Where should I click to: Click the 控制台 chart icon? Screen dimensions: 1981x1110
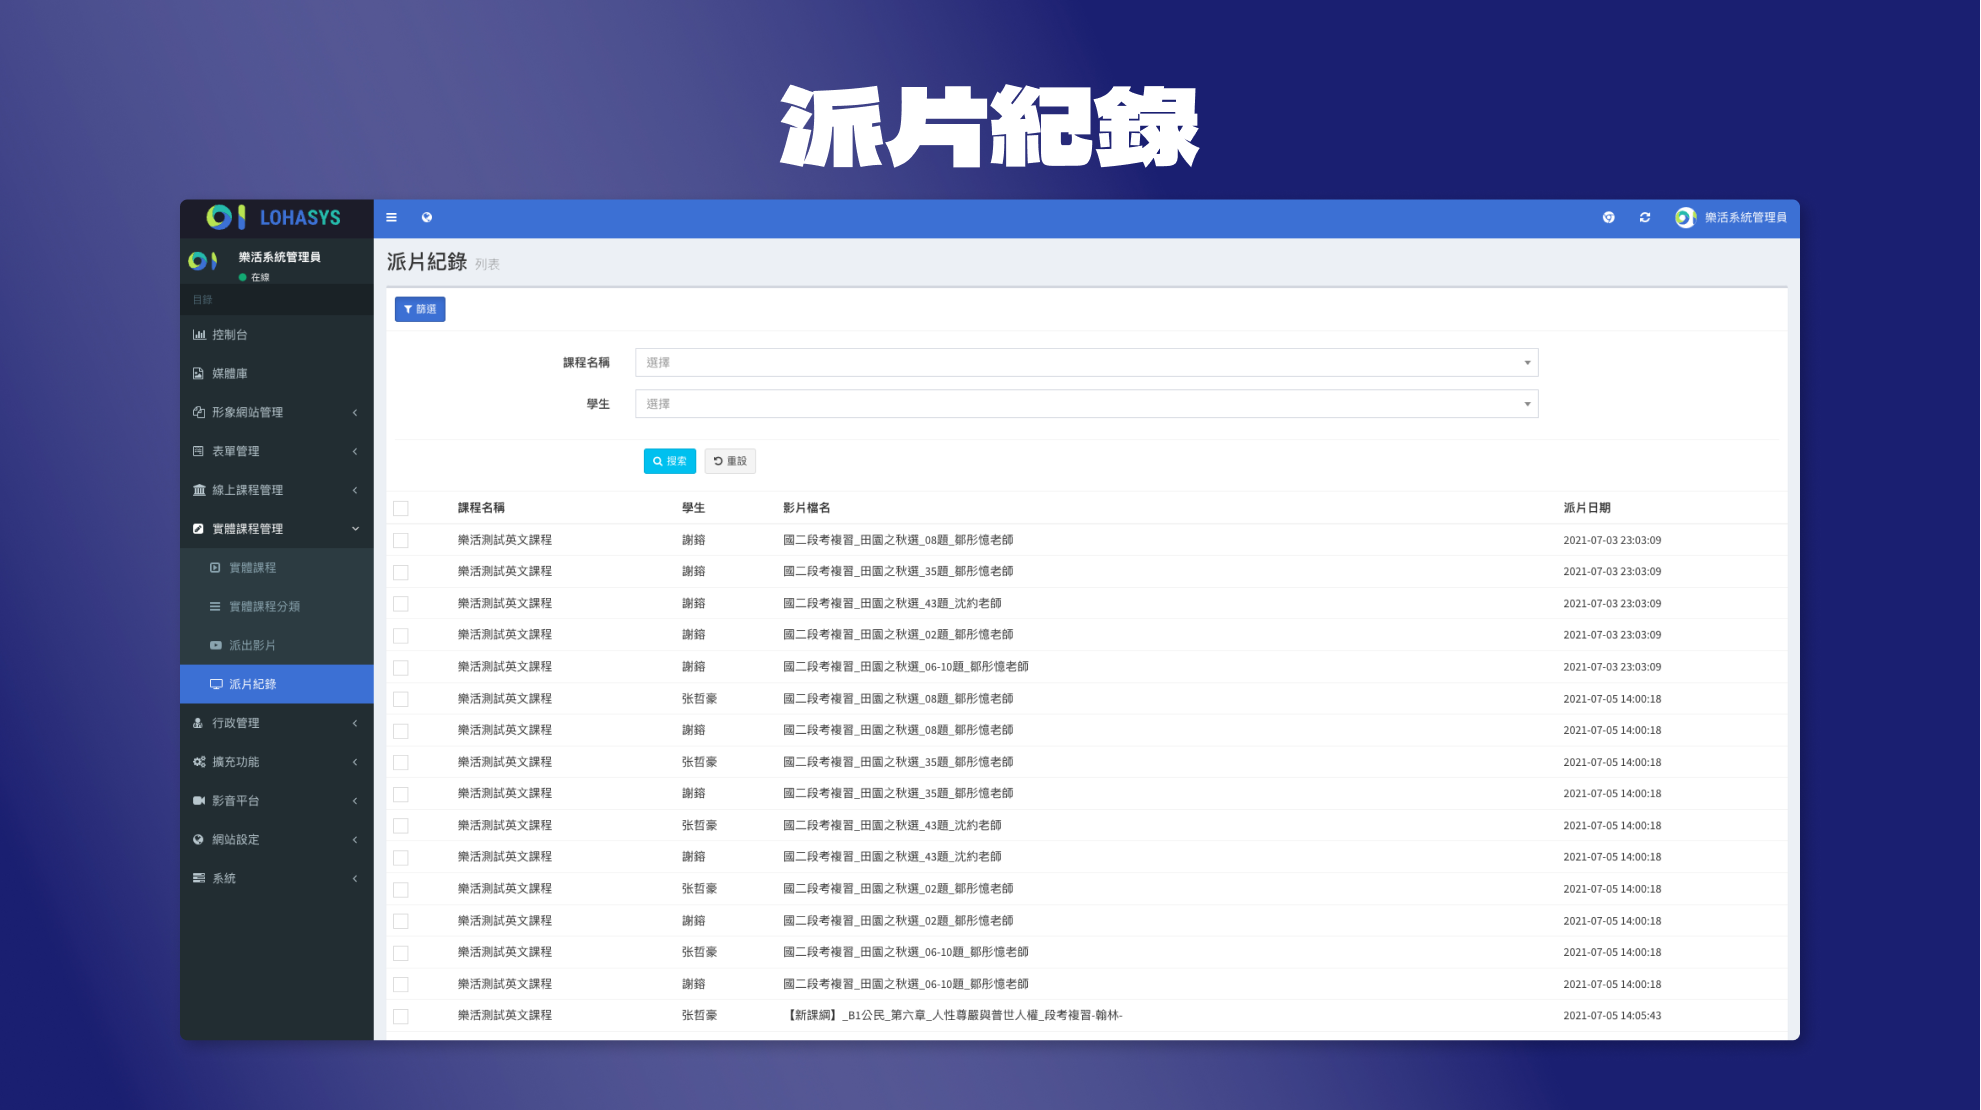(x=199, y=335)
